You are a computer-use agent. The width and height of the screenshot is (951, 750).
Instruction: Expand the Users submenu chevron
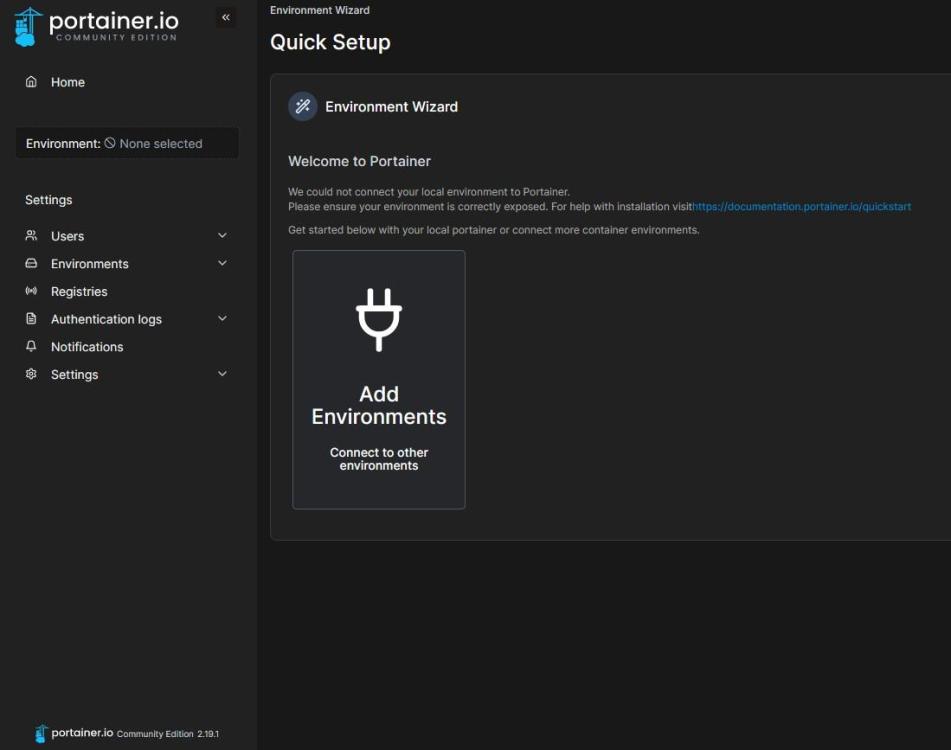click(x=222, y=236)
